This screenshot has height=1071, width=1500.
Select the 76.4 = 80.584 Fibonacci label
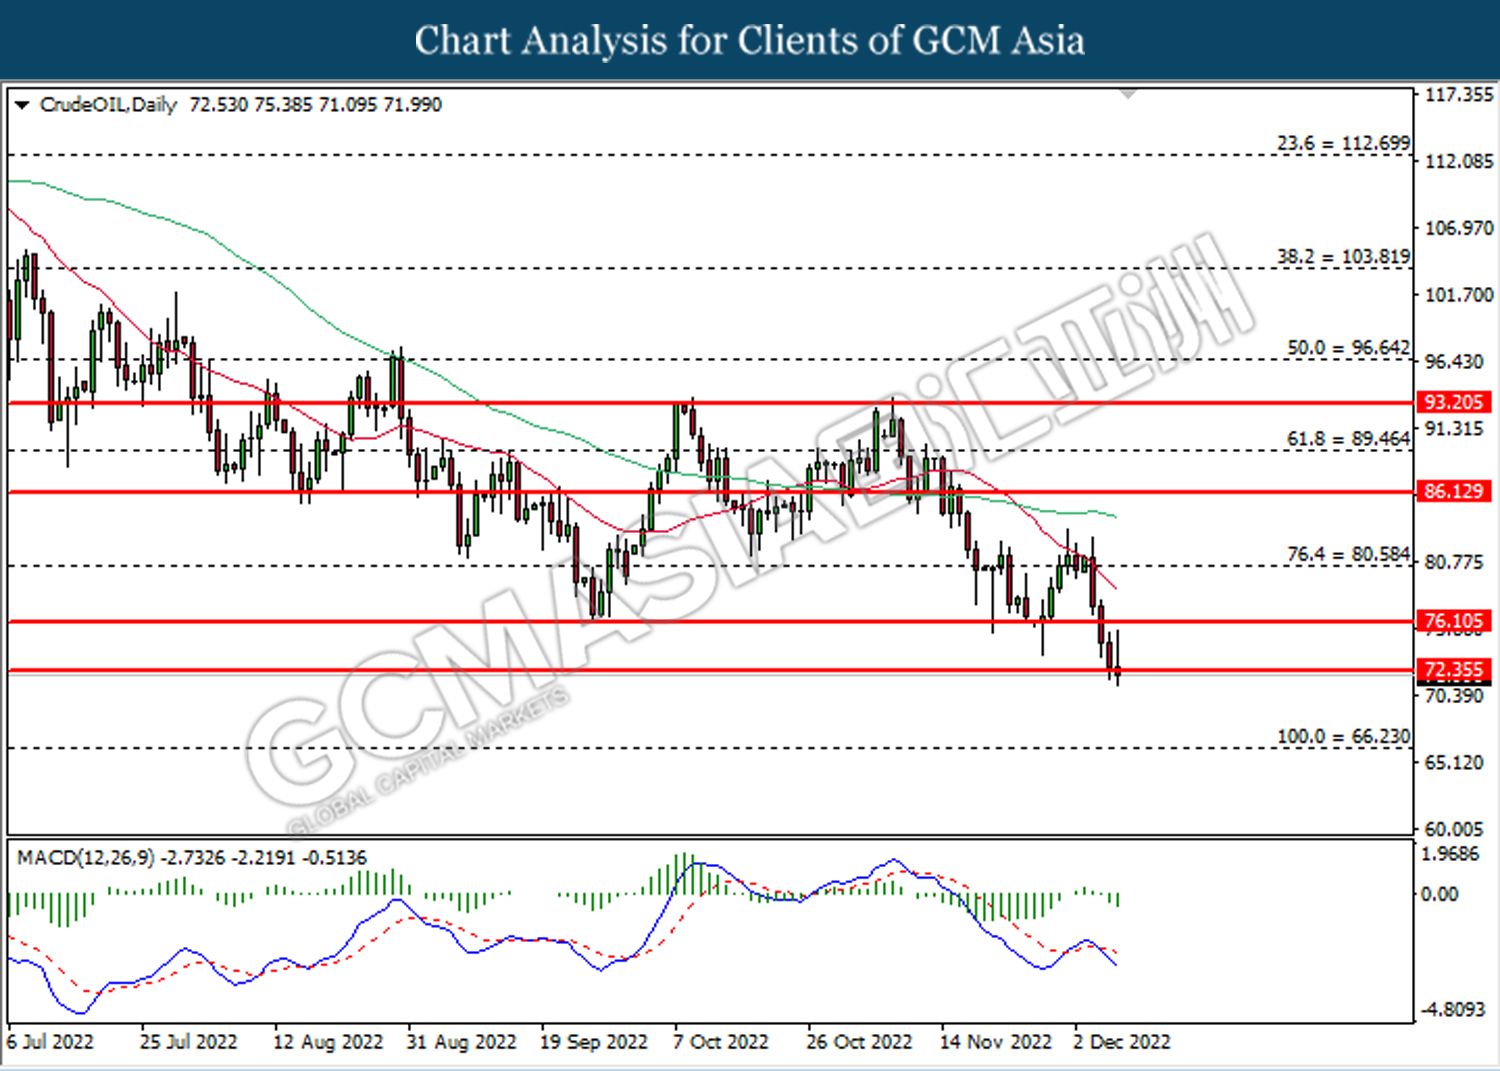(x=1348, y=554)
